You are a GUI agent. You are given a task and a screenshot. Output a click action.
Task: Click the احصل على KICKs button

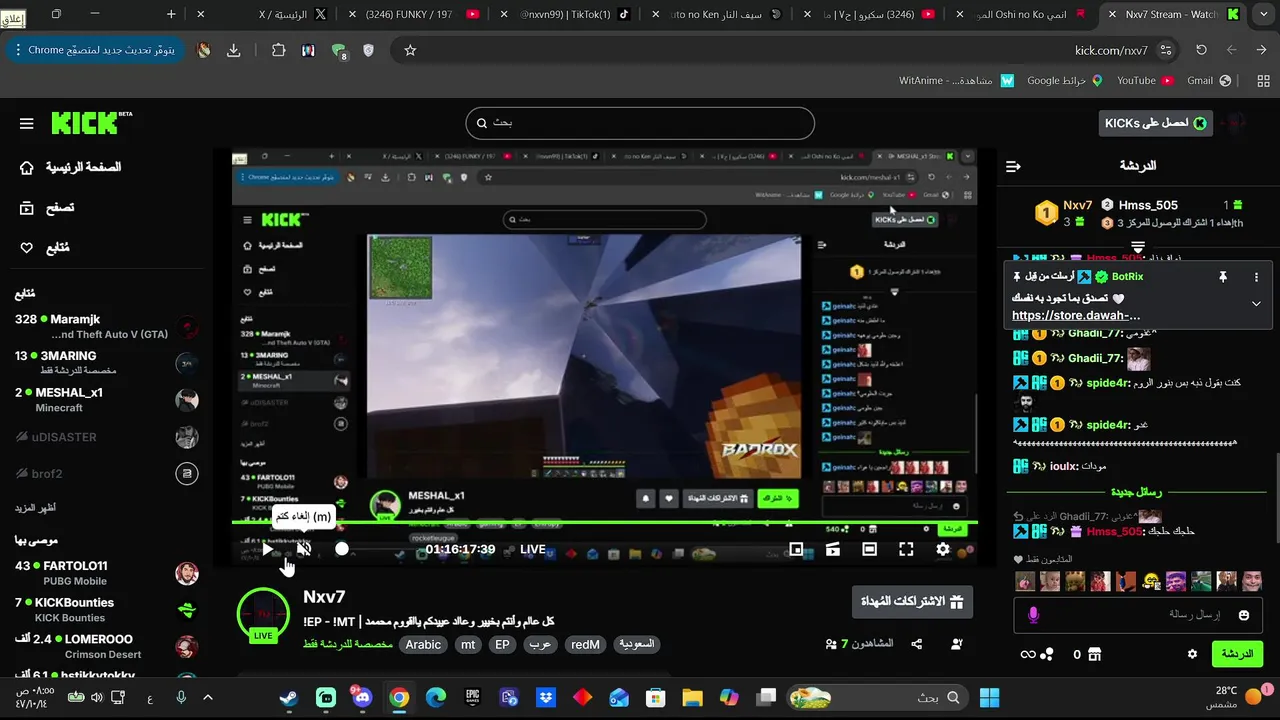click(x=1155, y=123)
